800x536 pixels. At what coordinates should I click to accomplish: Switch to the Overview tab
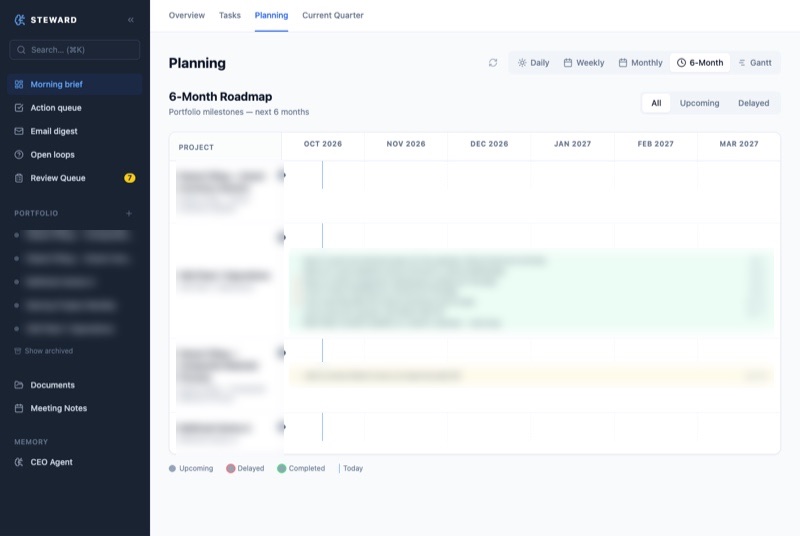pyautogui.click(x=187, y=15)
